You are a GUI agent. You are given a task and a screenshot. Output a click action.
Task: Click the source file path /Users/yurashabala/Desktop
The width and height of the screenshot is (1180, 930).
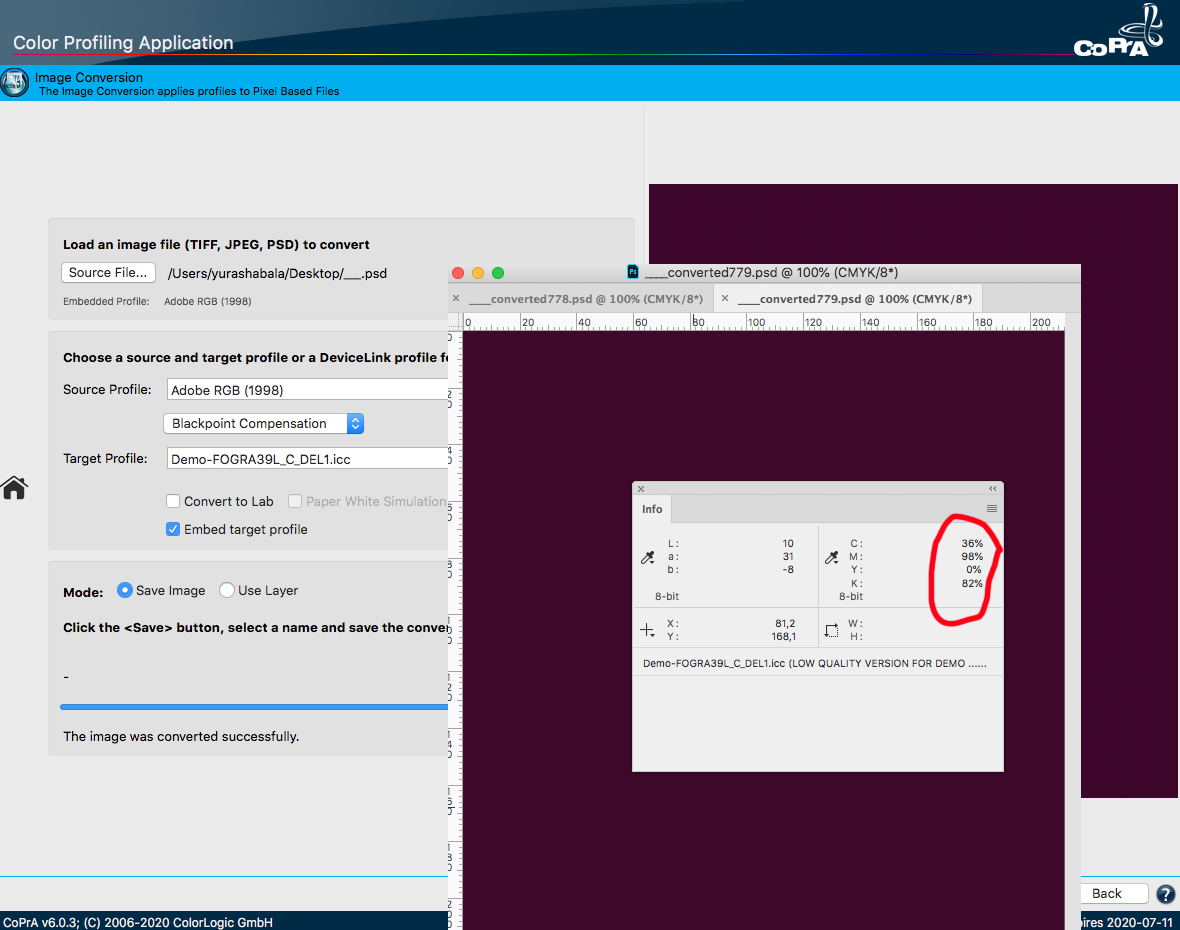[x=277, y=273]
